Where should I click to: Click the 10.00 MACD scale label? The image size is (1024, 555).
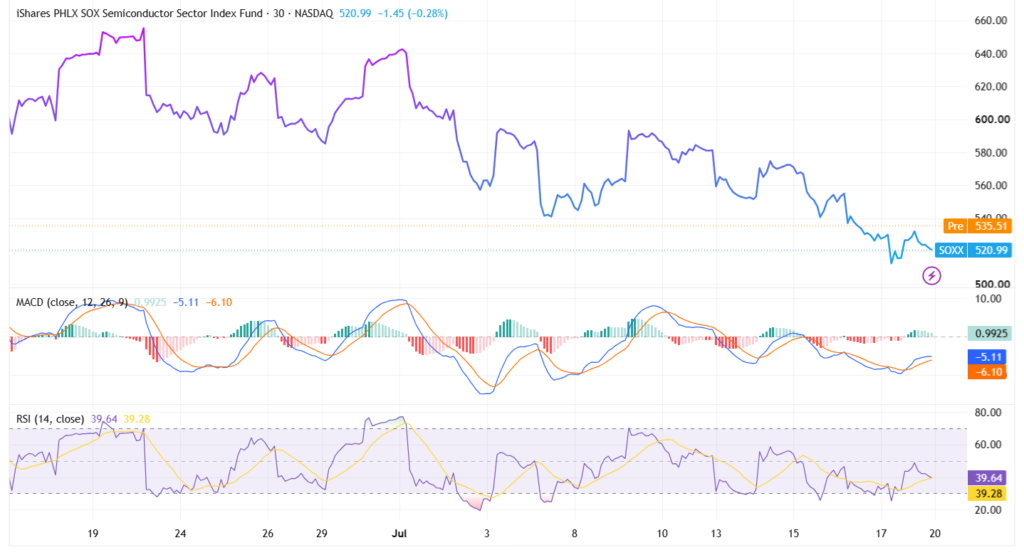pos(987,299)
